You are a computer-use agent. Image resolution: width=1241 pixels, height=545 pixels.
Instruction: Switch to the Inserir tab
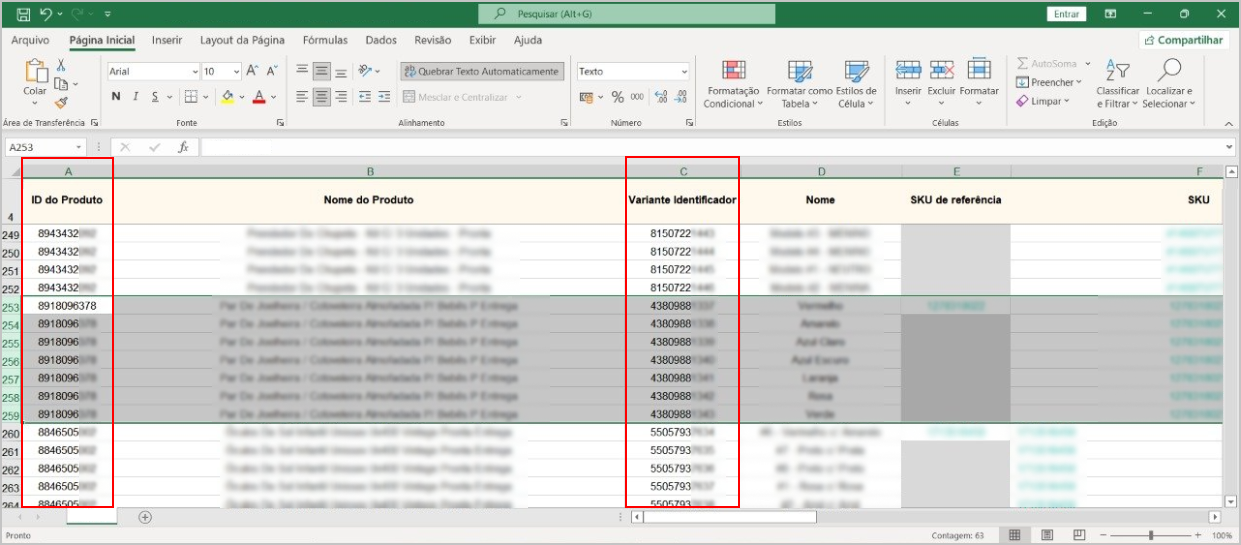pos(167,40)
